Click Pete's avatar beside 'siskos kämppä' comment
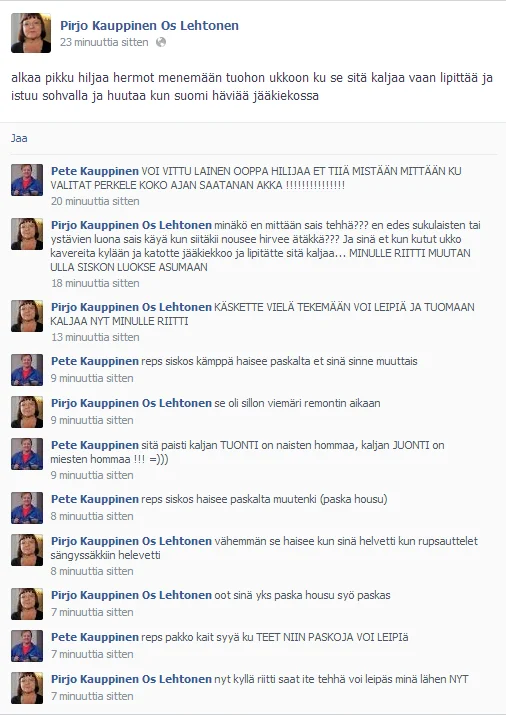This screenshot has width=506, height=715. pos(27,370)
